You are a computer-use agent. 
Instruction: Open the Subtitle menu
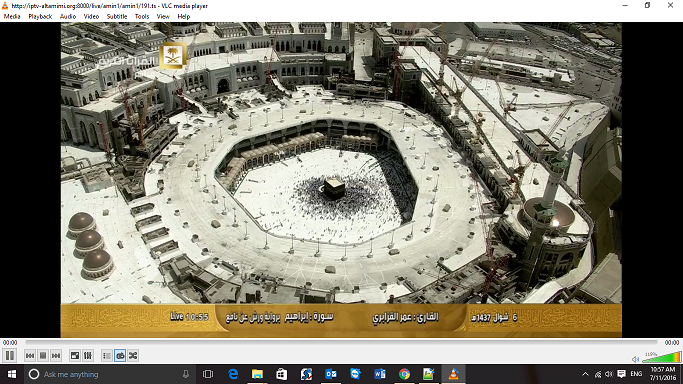pyautogui.click(x=117, y=17)
